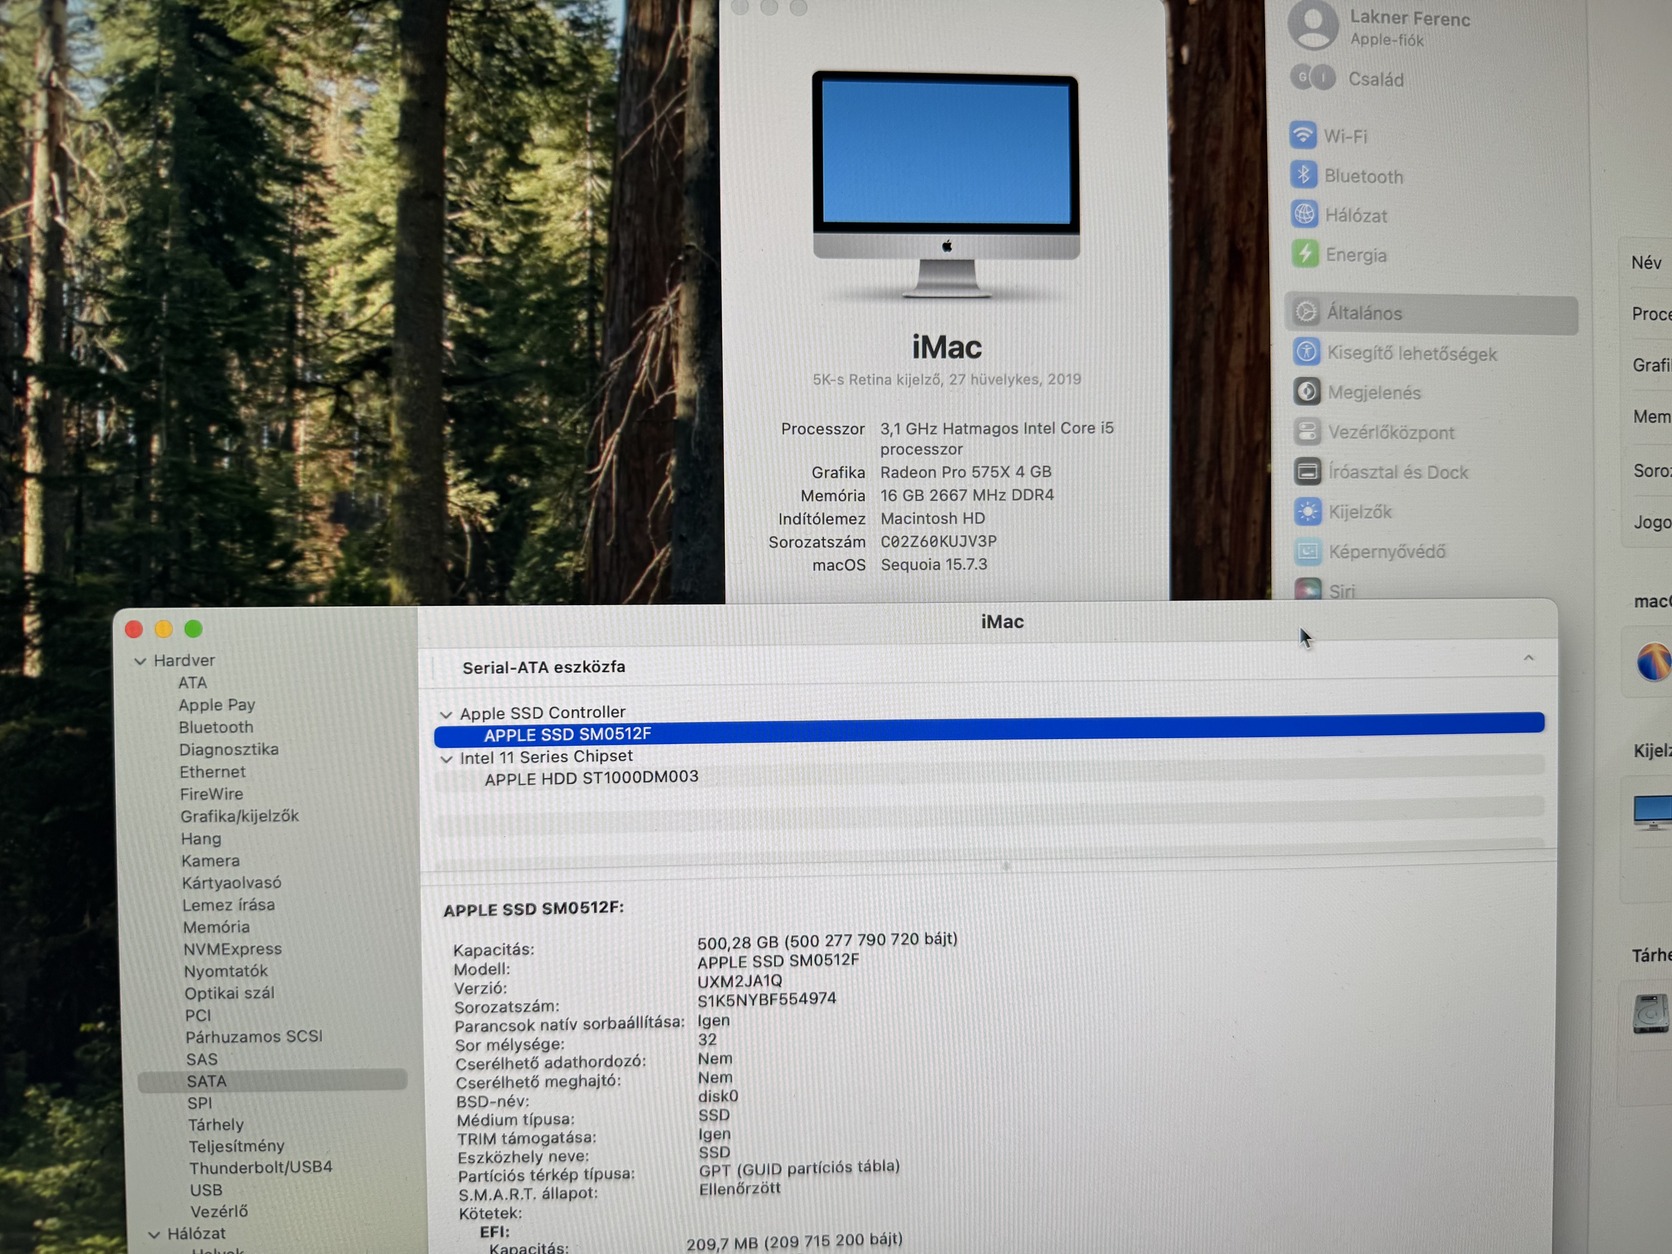Image resolution: width=1672 pixels, height=1254 pixels.
Task: Click the SSD serial number "S1K5NYBF554974"
Action: [x=766, y=999]
